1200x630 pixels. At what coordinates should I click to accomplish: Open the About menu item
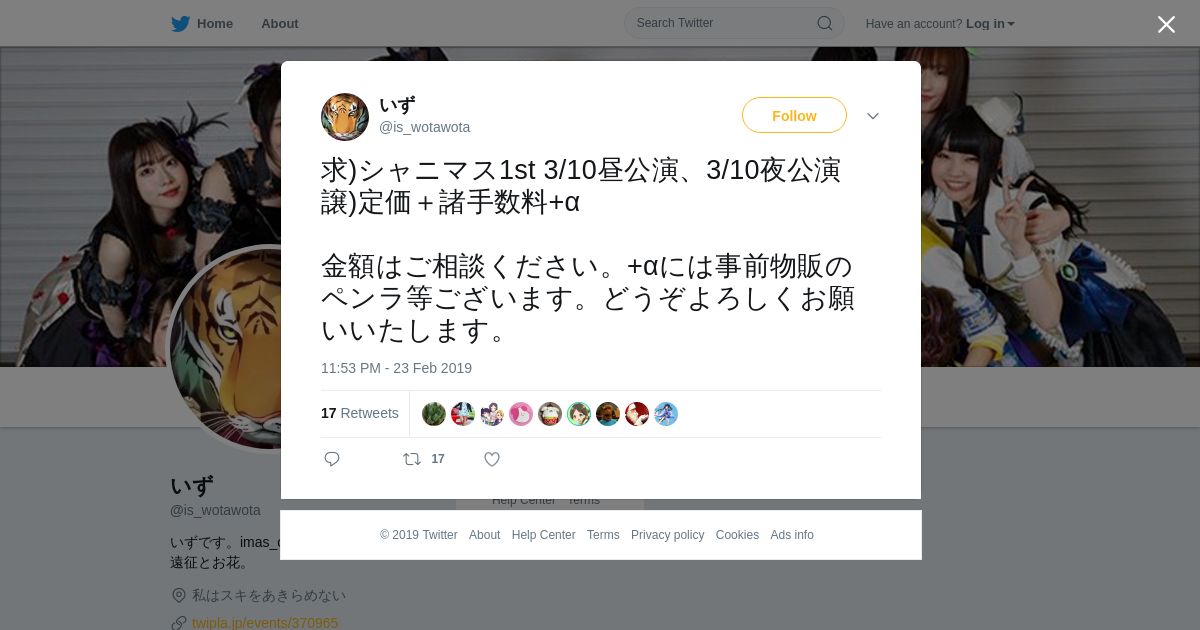coord(280,24)
